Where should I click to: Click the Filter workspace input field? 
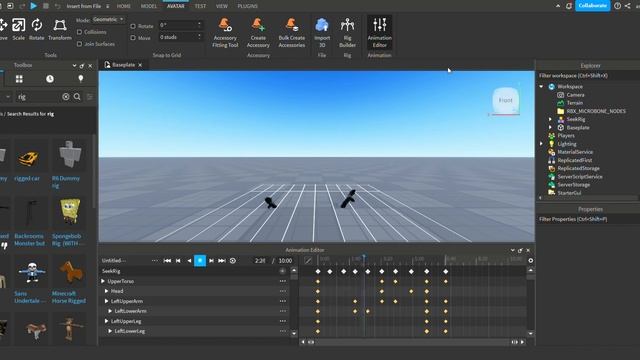click(588, 76)
